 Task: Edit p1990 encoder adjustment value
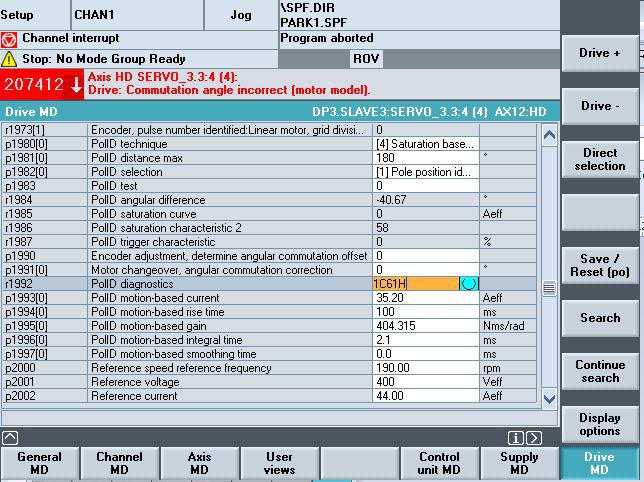point(426,256)
